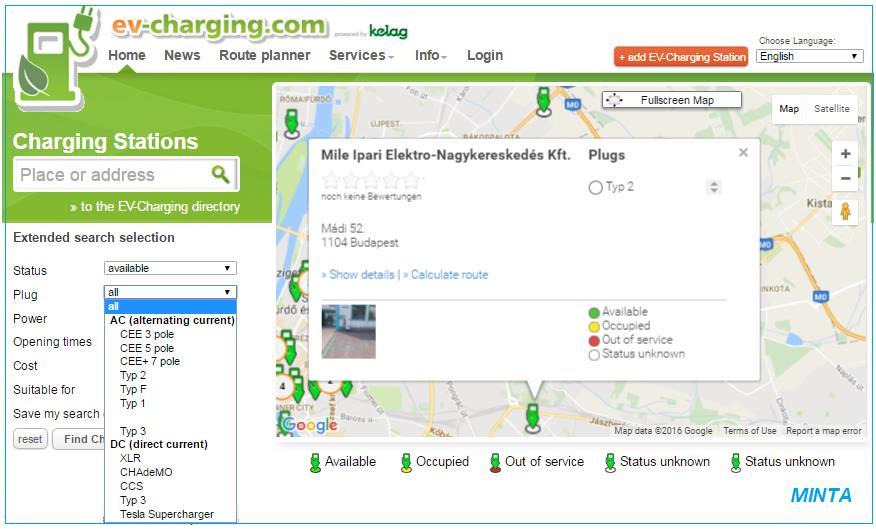Open the Choose Language dropdown
This screenshot has width=876, height=529.
pos(810,56)
